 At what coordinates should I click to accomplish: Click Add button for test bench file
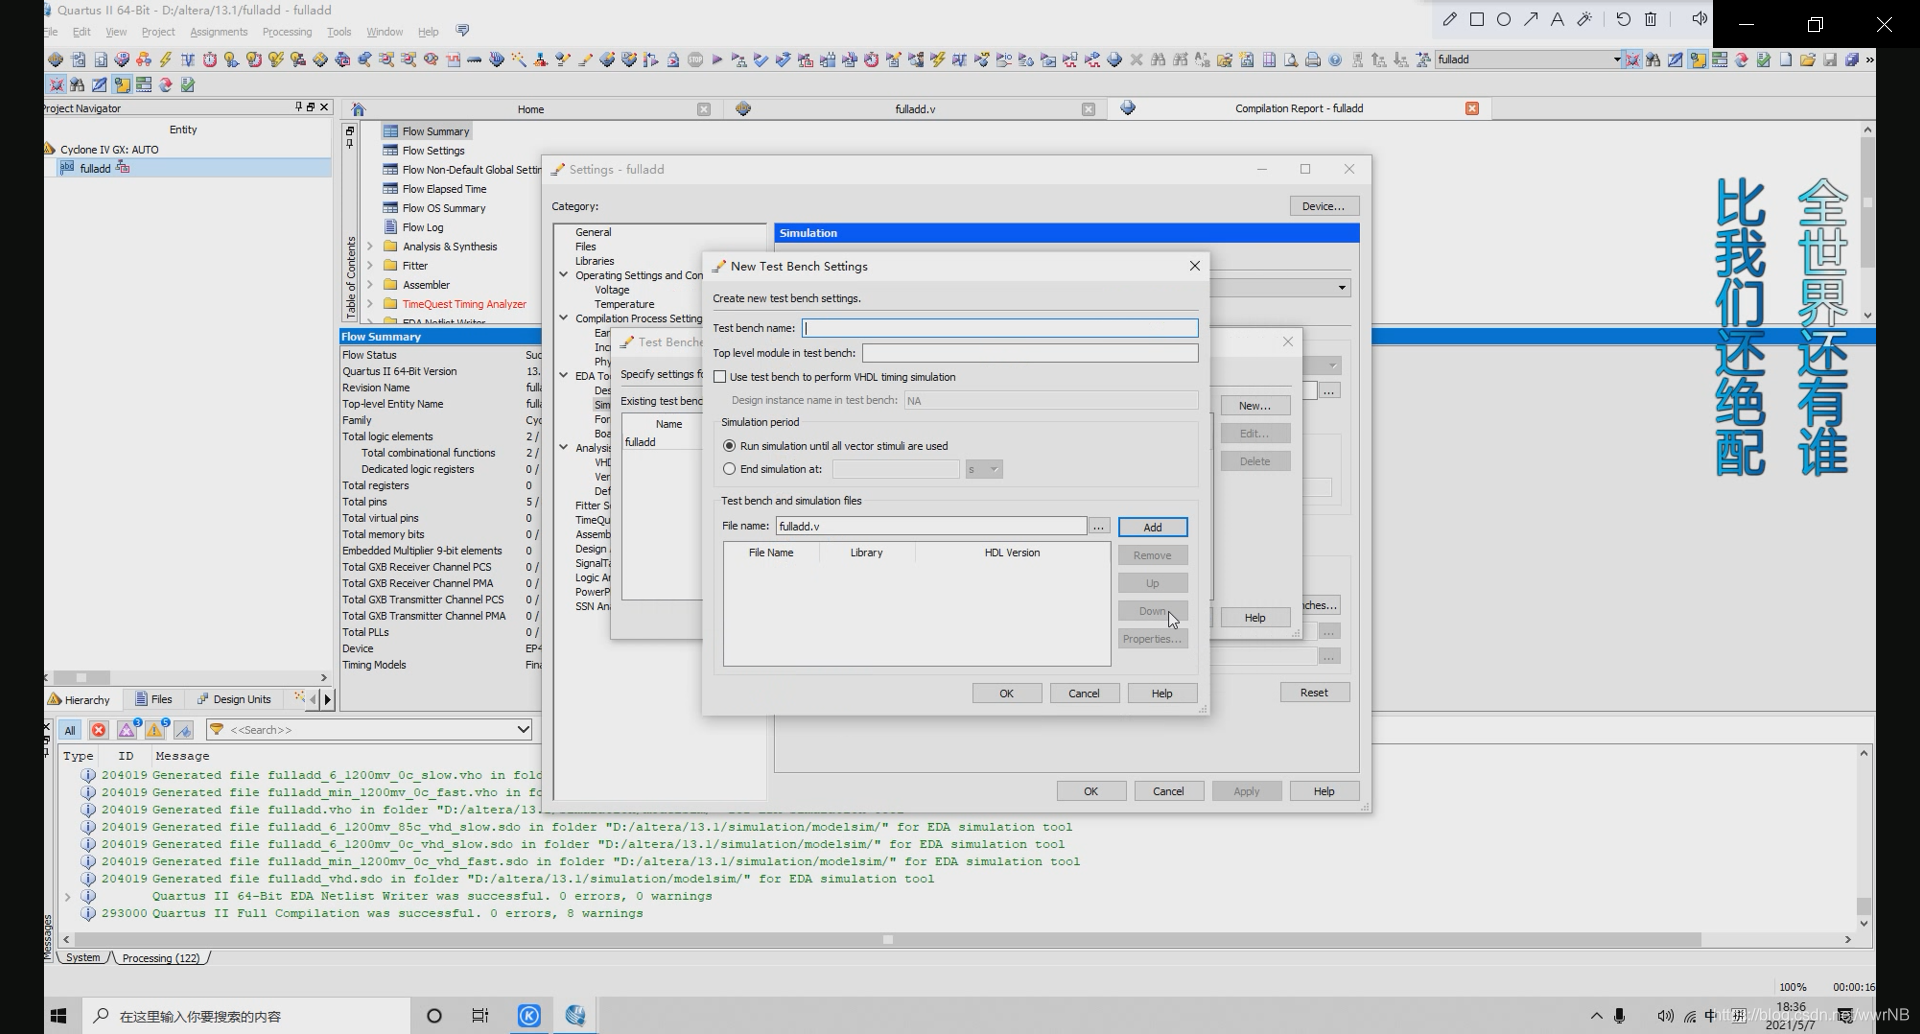(1152, 527)
